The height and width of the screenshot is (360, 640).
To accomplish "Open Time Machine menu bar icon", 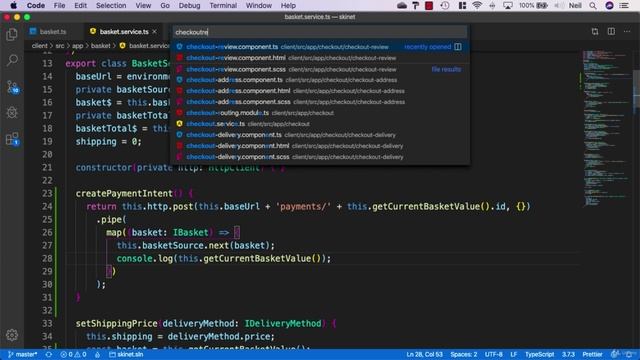I will coord(445,5).
